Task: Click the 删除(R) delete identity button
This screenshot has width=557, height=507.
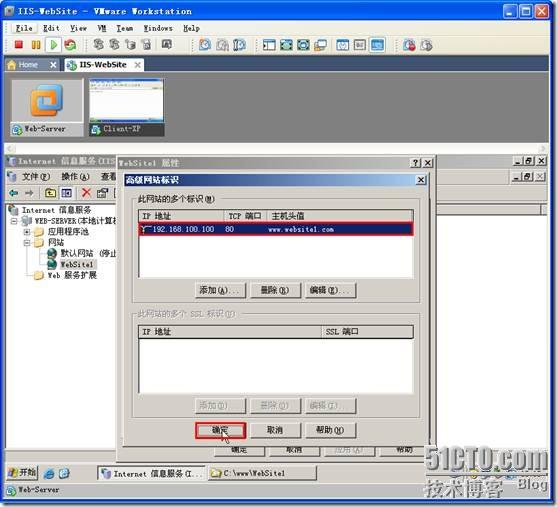Action: [275, 290]
